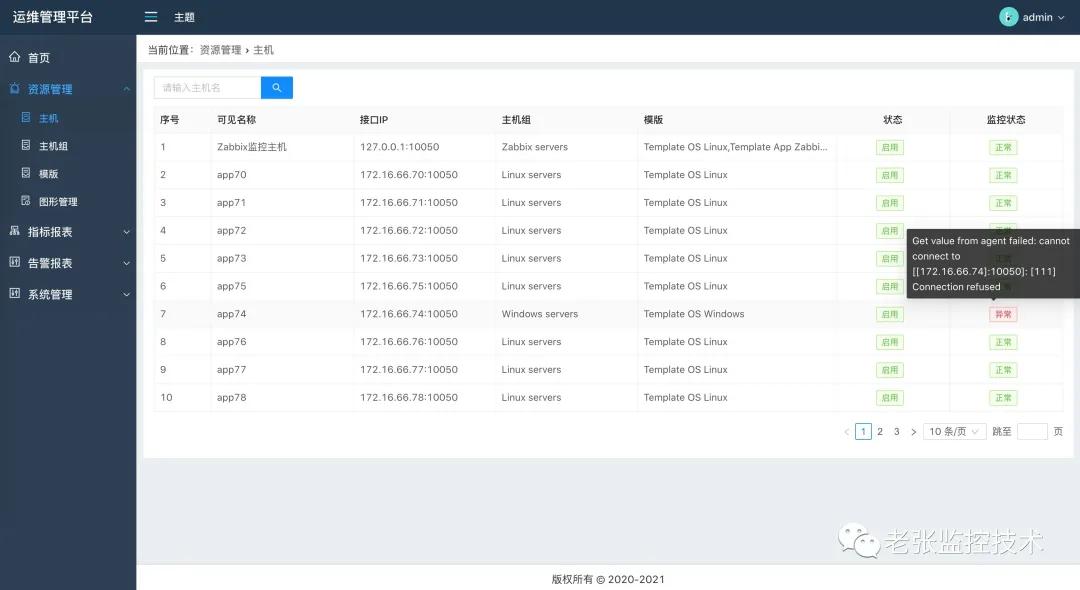Open the 10条/页 page size dropdown
The height and width of the screenshot is (590, 1080).
954,431
